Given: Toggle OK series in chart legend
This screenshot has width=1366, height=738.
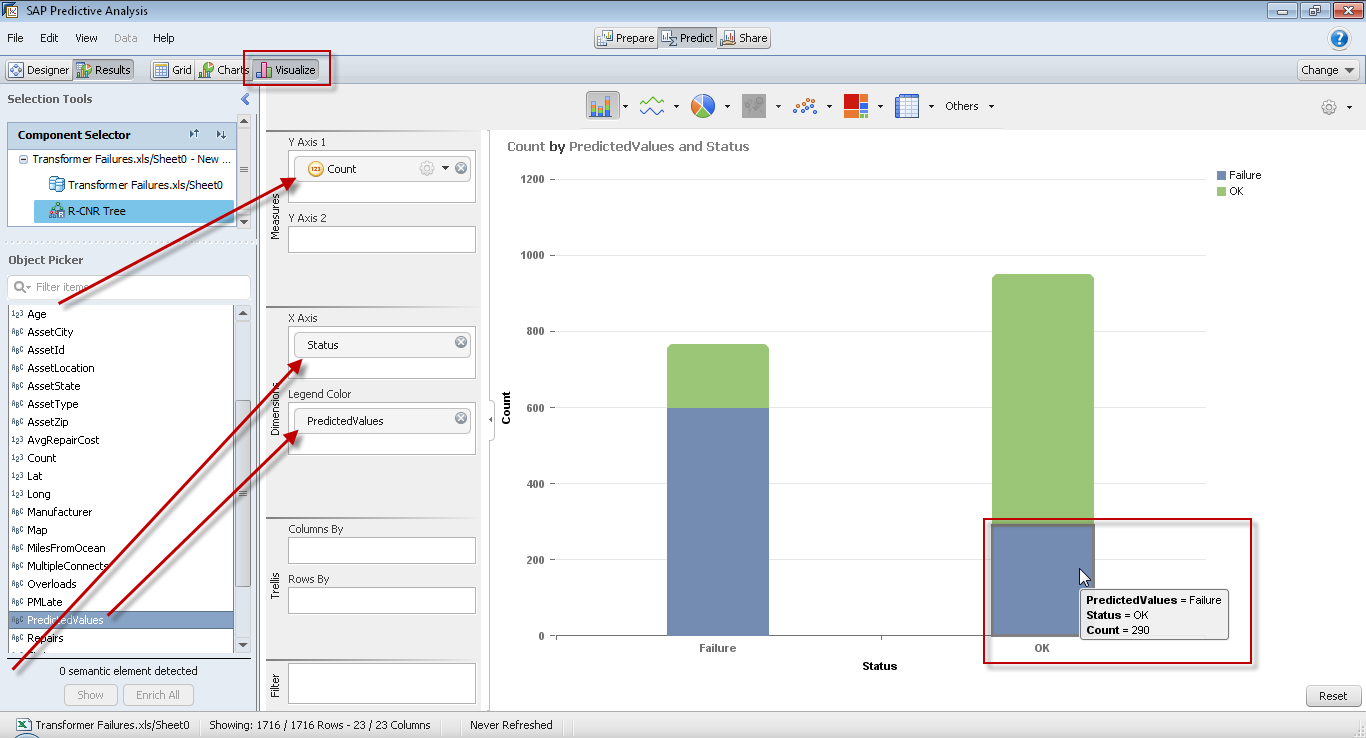Looking at the screenshot, I should point(1230,191).
